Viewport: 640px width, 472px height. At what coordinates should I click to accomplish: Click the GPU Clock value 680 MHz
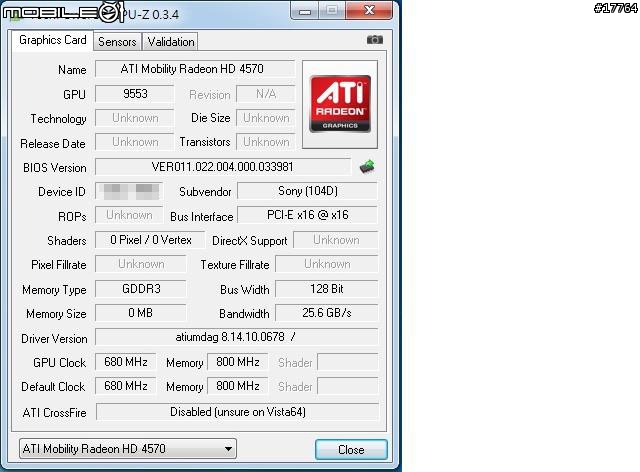(x=126, y=362)
